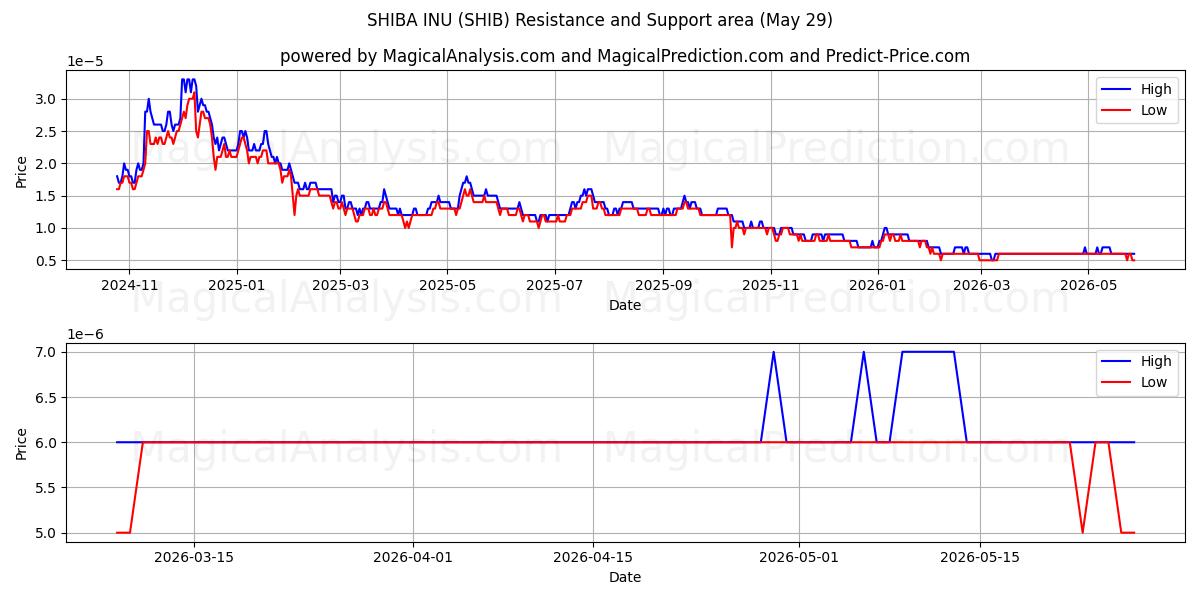1200x600 pixels.
Task: Click the '2025-01' date tick label
Action: tap(237, 286)
